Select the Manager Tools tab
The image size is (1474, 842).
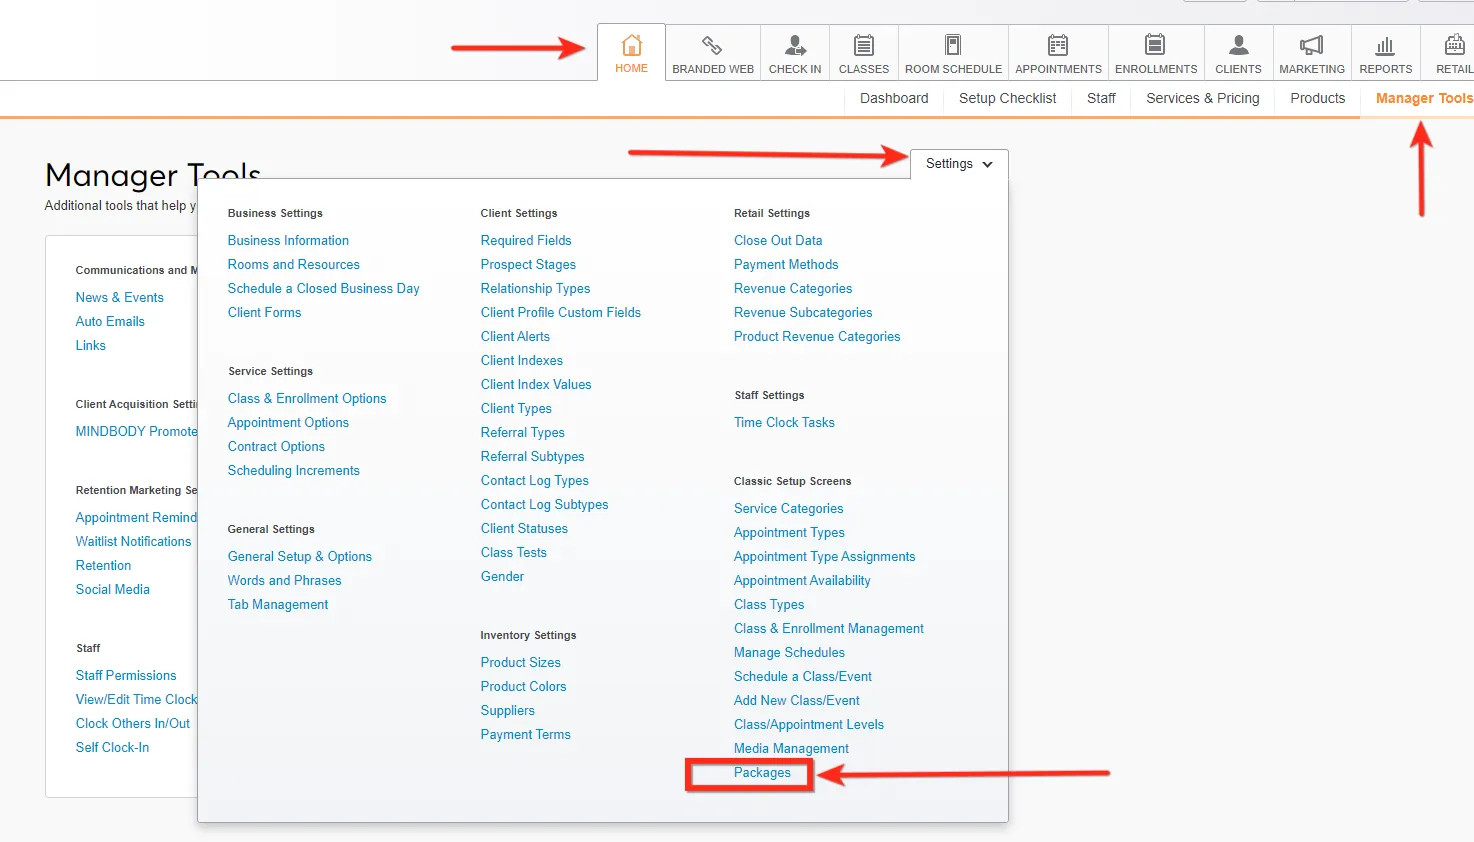click(1423, 98)
